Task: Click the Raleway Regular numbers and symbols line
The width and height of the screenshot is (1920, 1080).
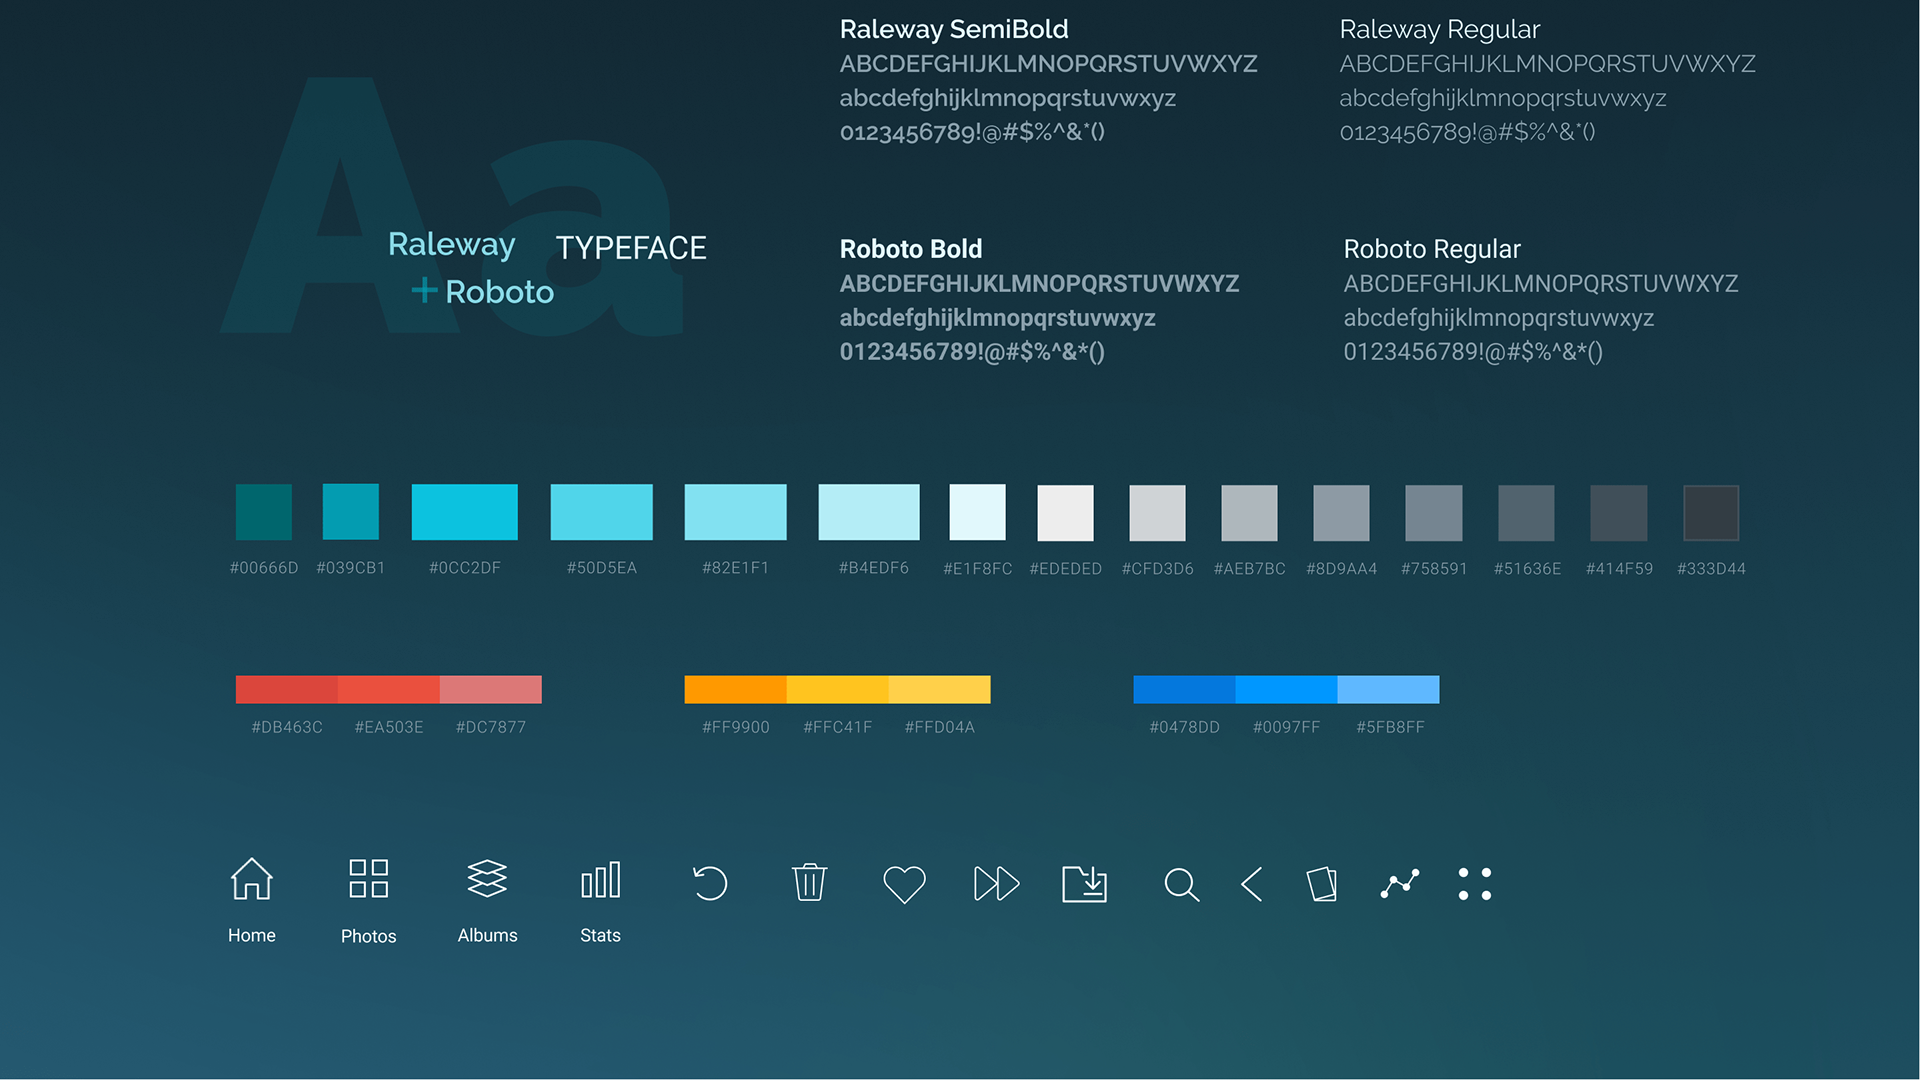Action: (x=1467, y=132)
